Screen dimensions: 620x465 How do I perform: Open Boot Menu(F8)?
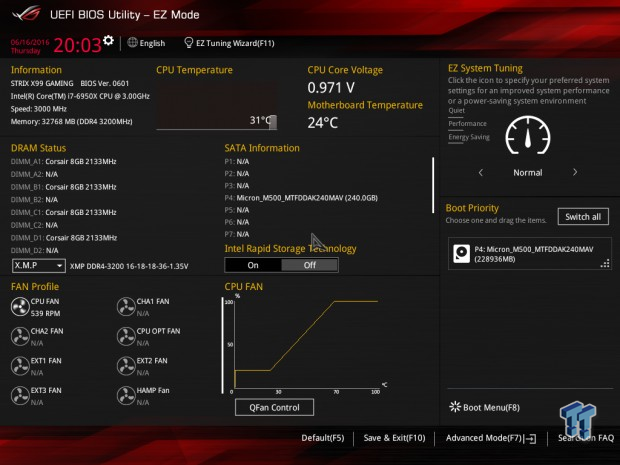(491, 407)
